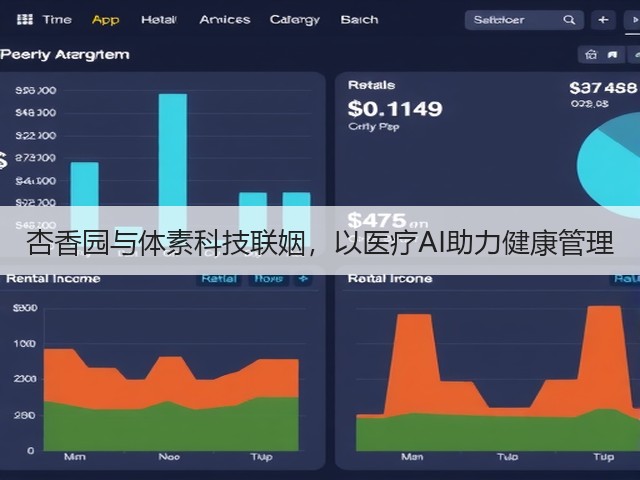Select the Retial filter button

point(219,279)
